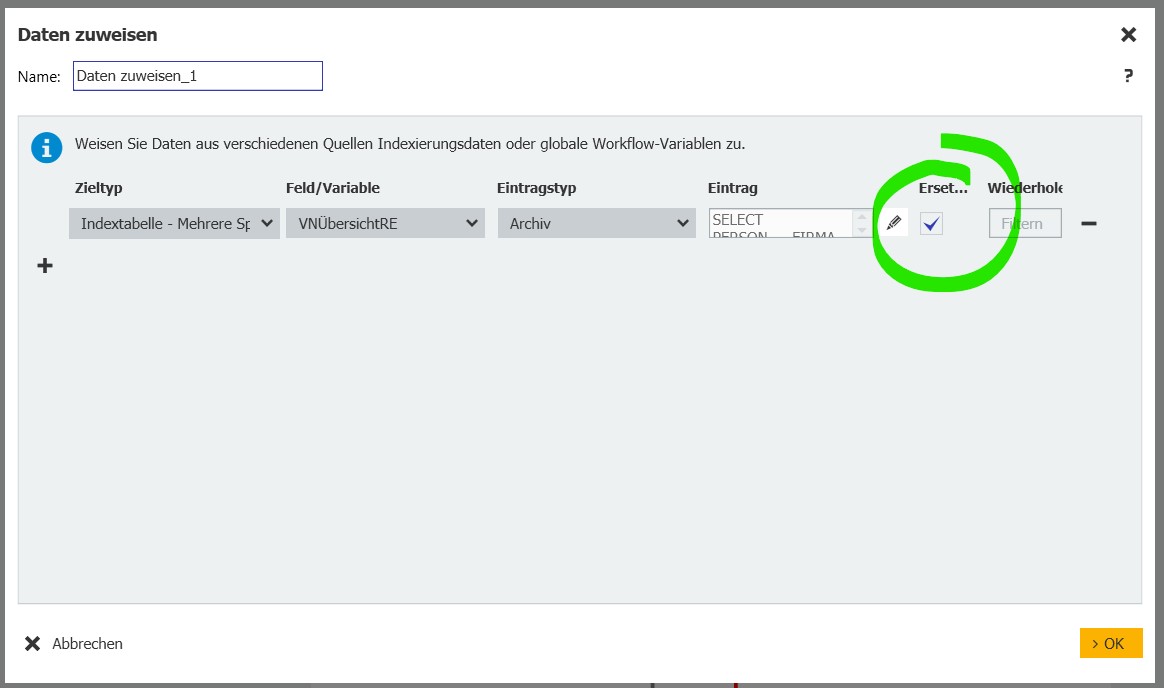Click the truncated Ersetzen column header

coord(943,188)
